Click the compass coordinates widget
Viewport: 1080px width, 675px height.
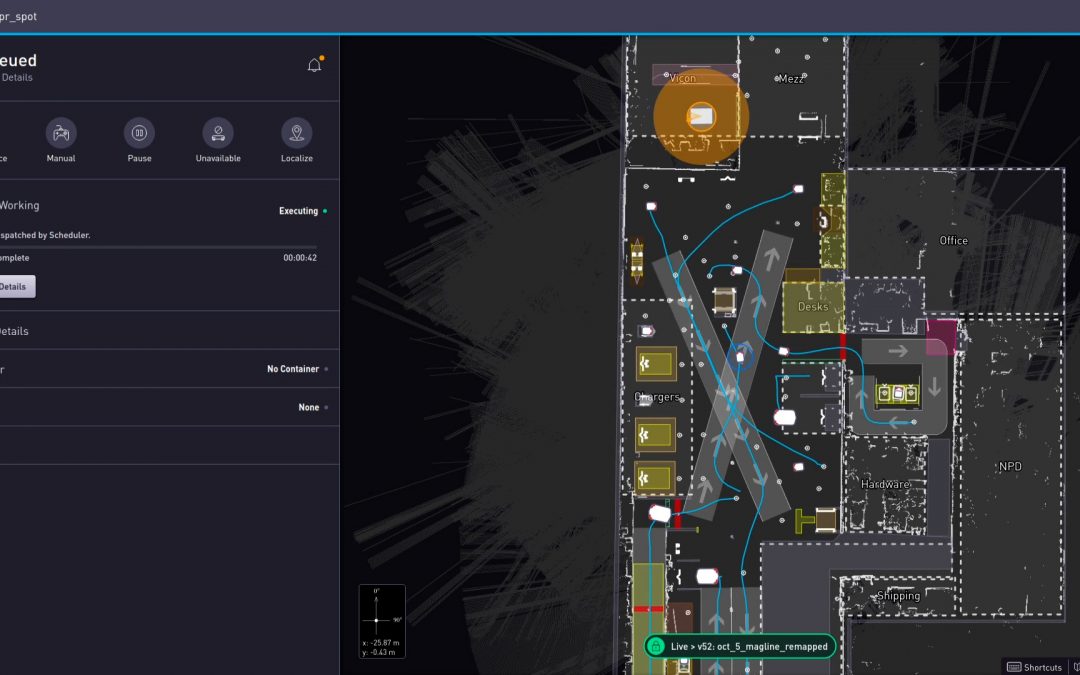(x=382, y=621)
